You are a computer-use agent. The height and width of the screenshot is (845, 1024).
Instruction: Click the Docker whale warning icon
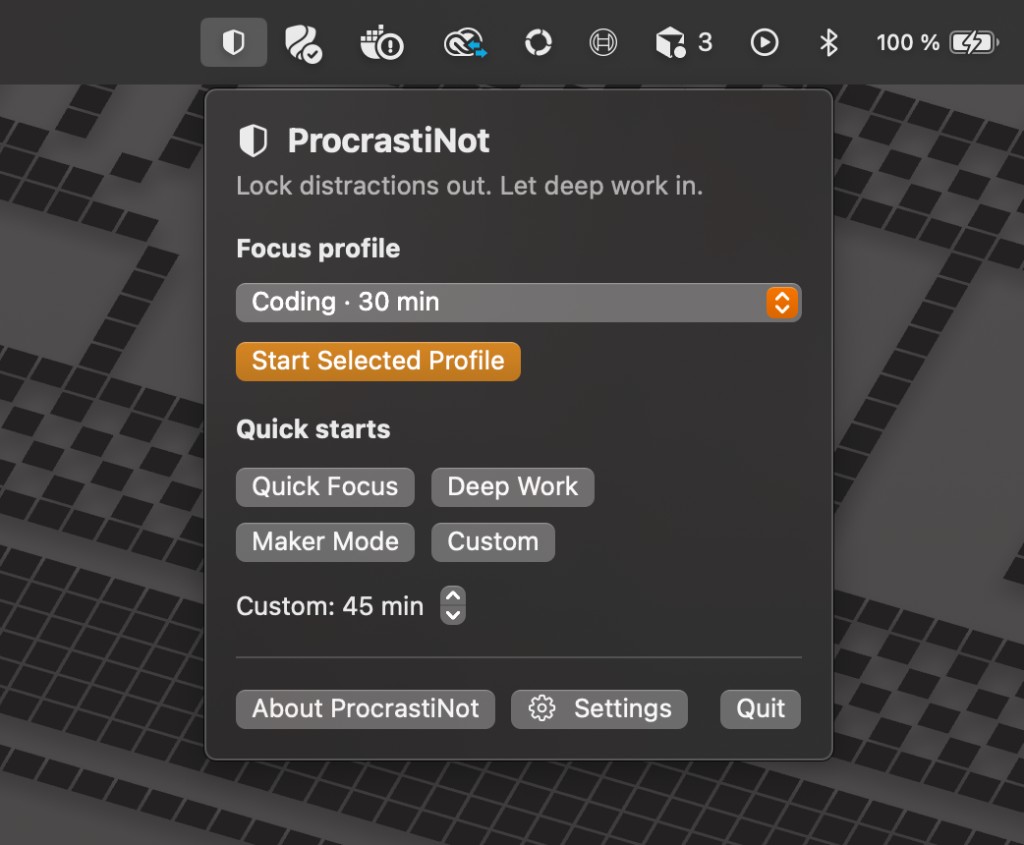(381, 43)
